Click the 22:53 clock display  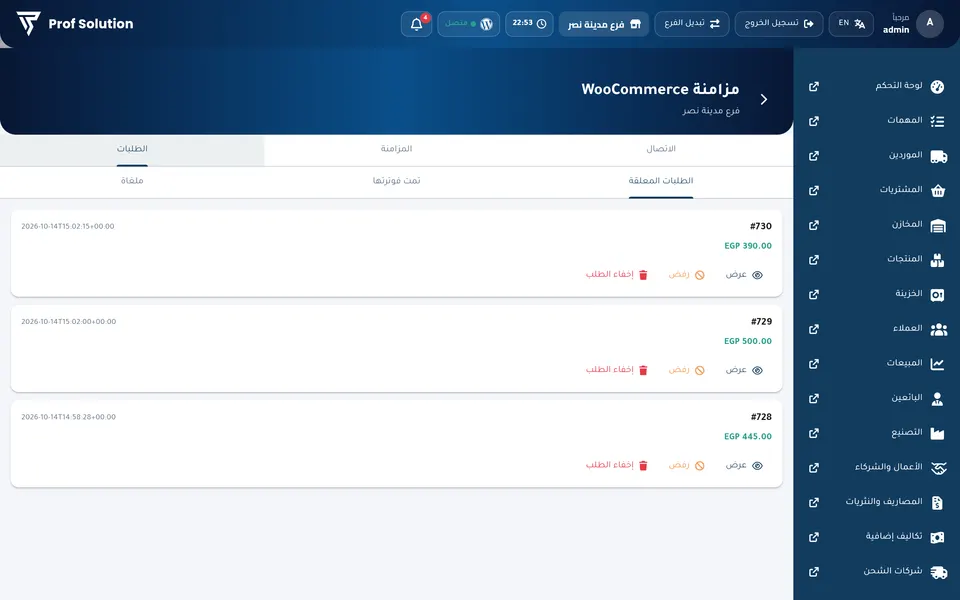(x=529, y=24)
